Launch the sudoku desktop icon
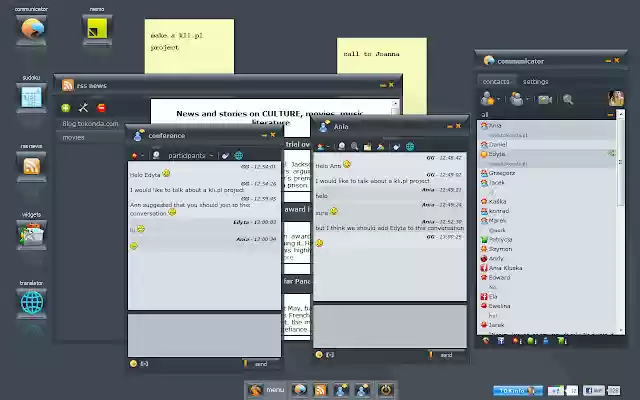The image size is (640, 400). pyautogui.click(x=31, y=98)
